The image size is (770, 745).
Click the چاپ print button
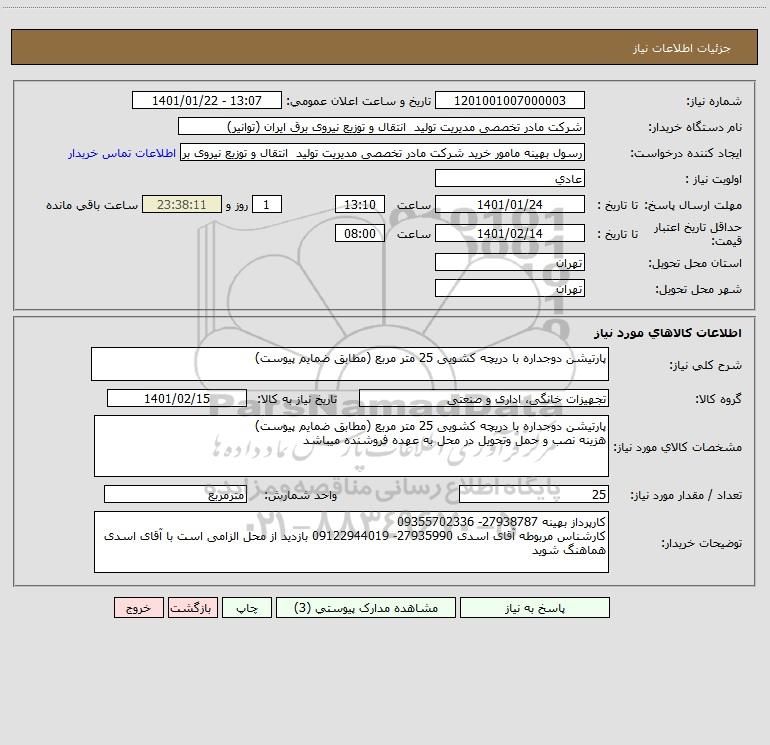coord(247,607)
